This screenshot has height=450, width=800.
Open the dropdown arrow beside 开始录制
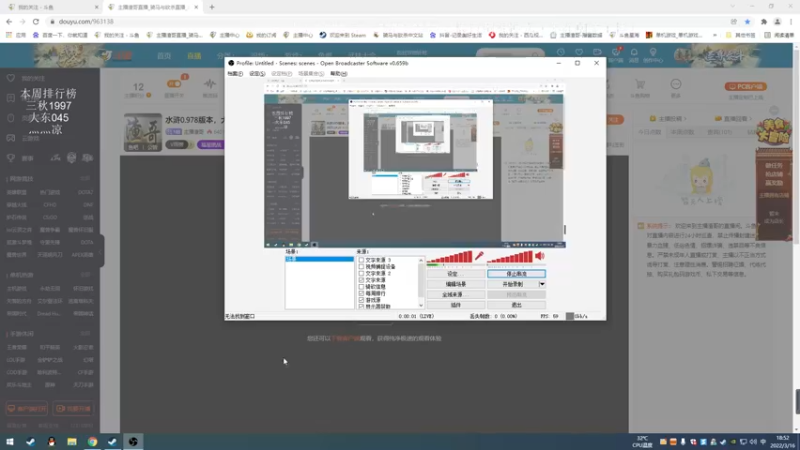pyautogui.click(x=542, y=284)
